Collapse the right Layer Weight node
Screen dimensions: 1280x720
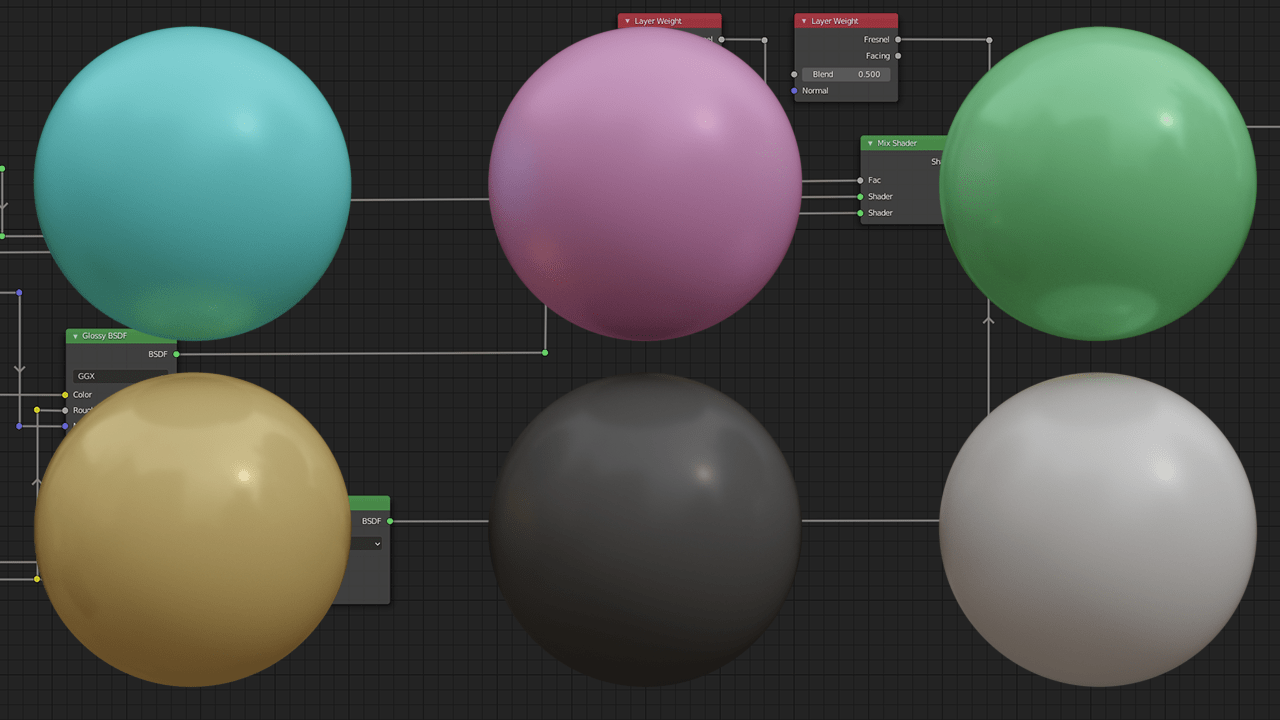pyautogui.click(x=806, y=20)
